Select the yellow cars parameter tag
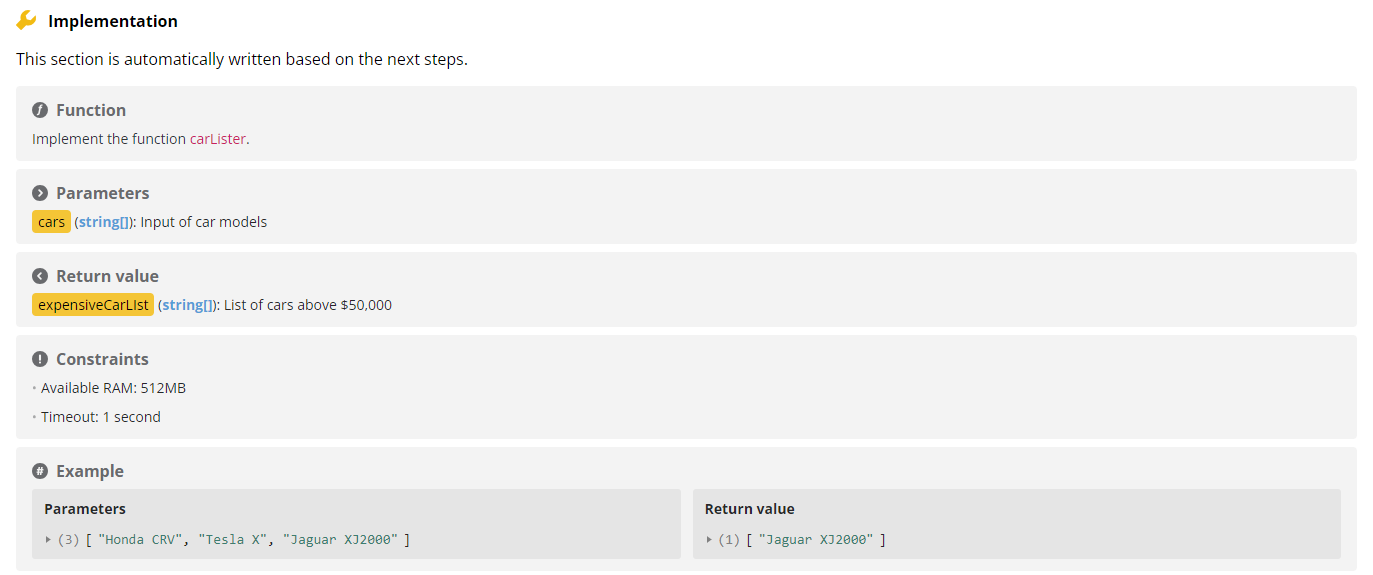Screen dimensions: 1373x575 [51, 222]
